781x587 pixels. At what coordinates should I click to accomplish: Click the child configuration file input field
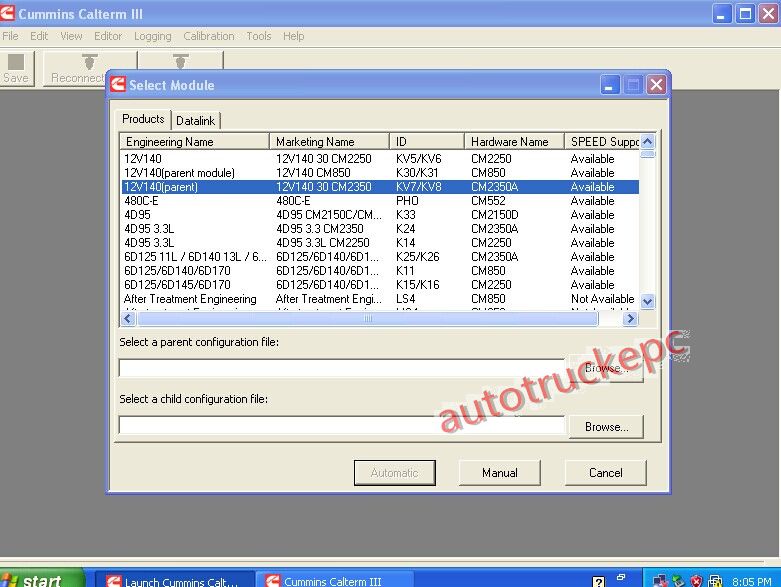(342, 425)
